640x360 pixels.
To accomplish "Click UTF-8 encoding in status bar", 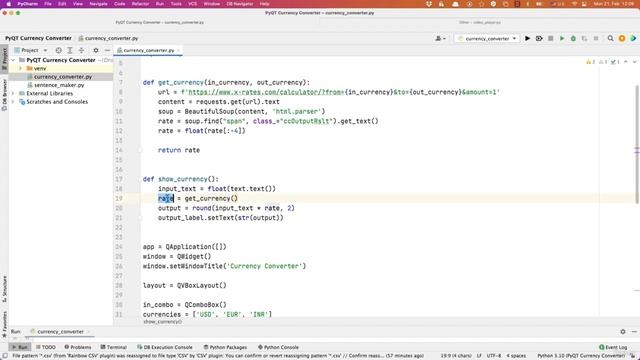I will pyautogui.click(x=494, y=356).
